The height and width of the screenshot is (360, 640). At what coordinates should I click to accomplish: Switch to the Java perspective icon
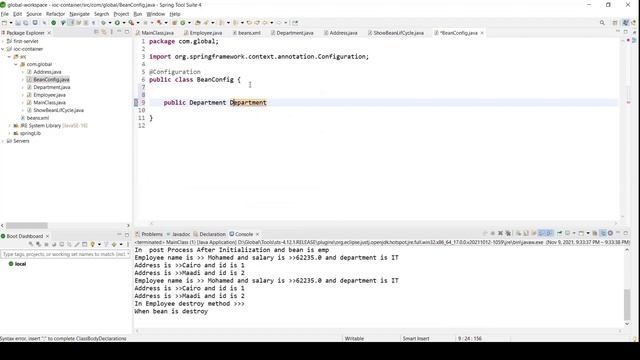[625, 23]
